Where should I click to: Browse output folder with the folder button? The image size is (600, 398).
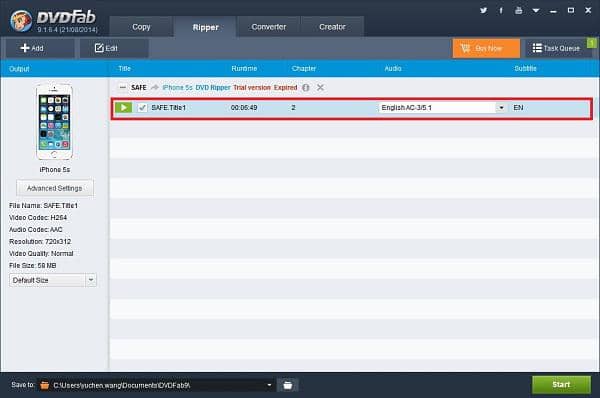point(288,385)
